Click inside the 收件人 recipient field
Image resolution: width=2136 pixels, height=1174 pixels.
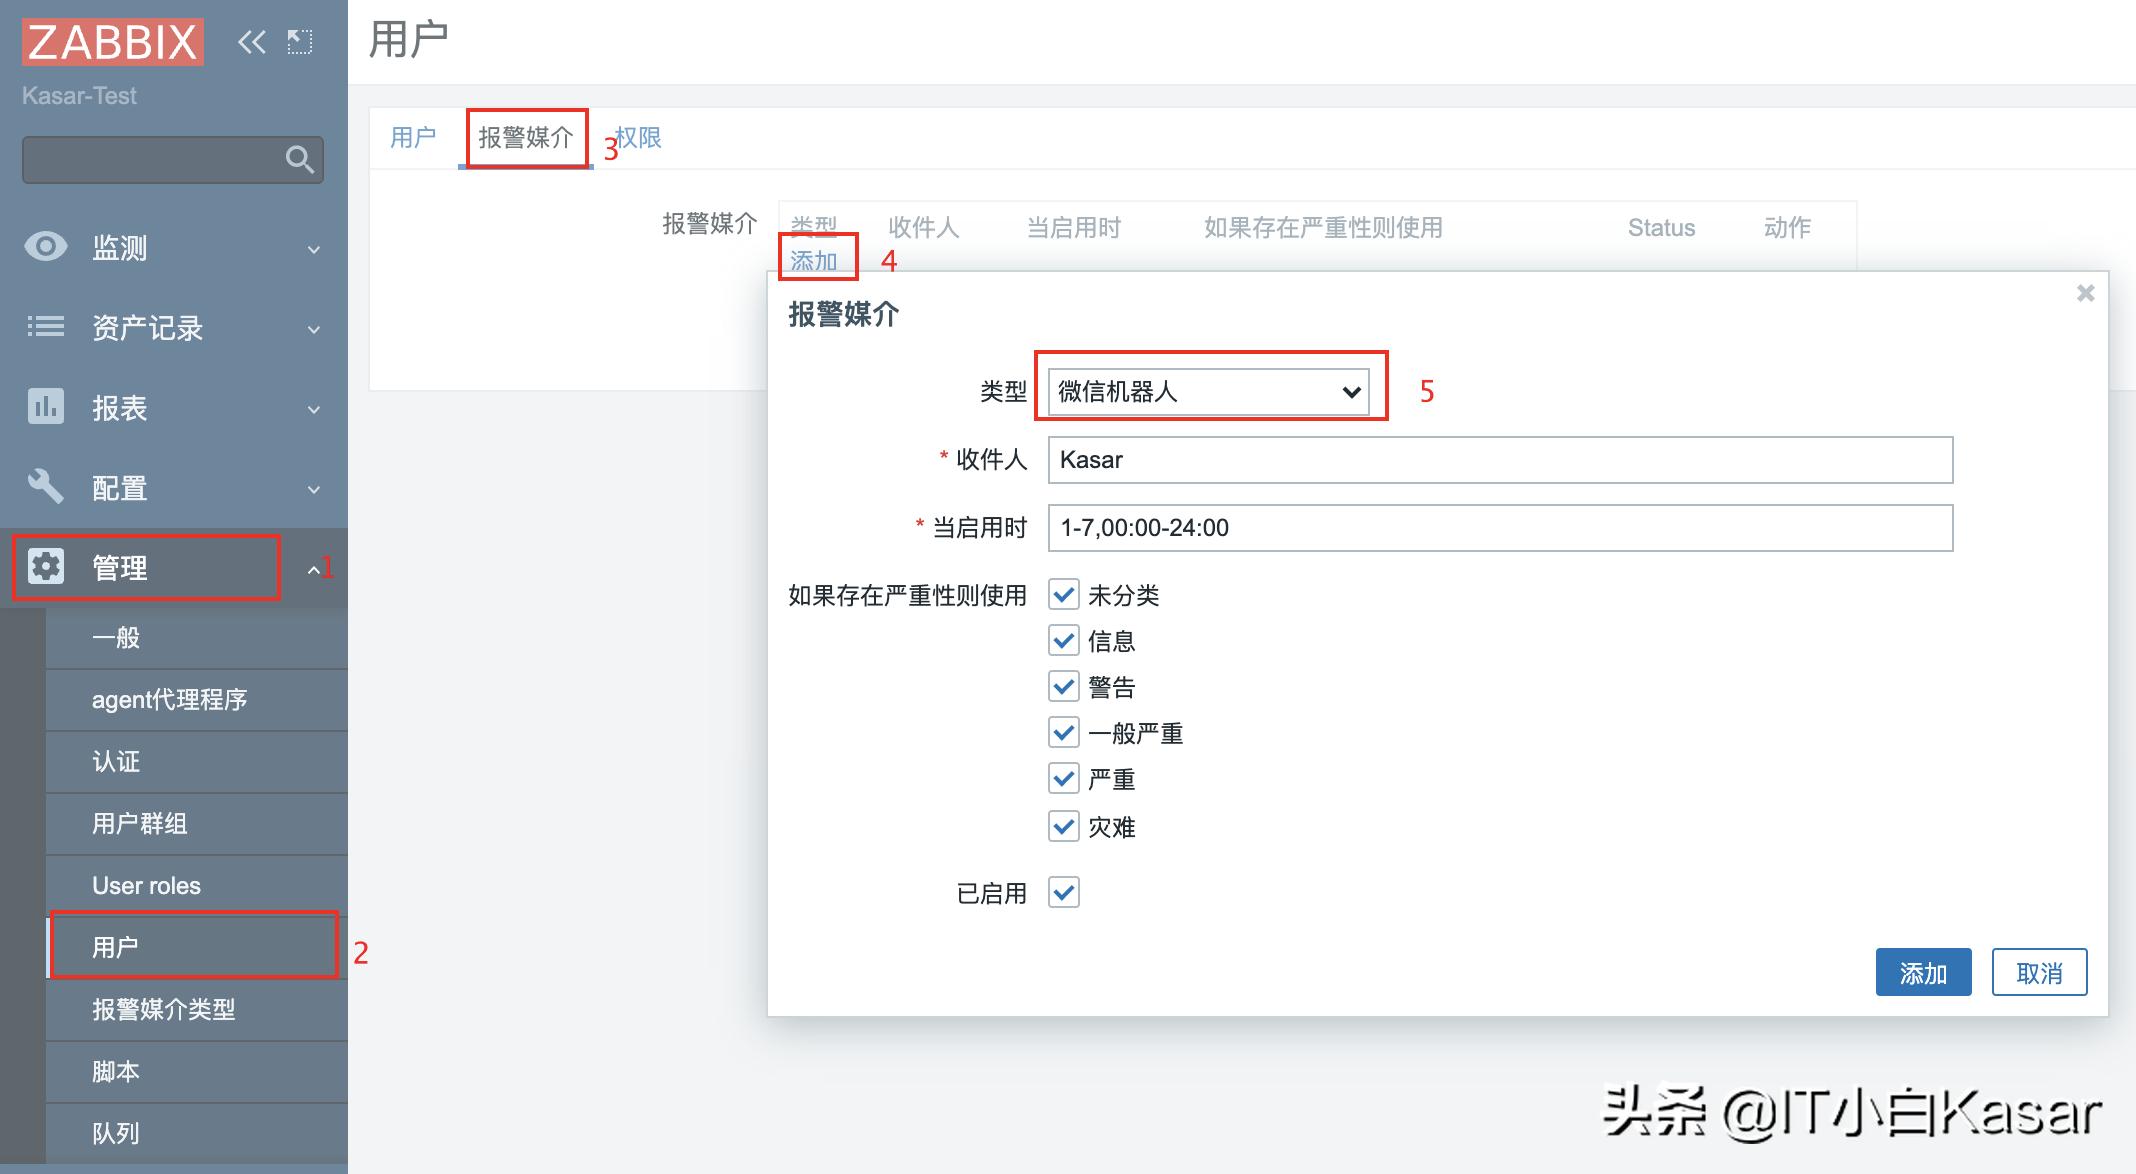[x=1498, y=460]
